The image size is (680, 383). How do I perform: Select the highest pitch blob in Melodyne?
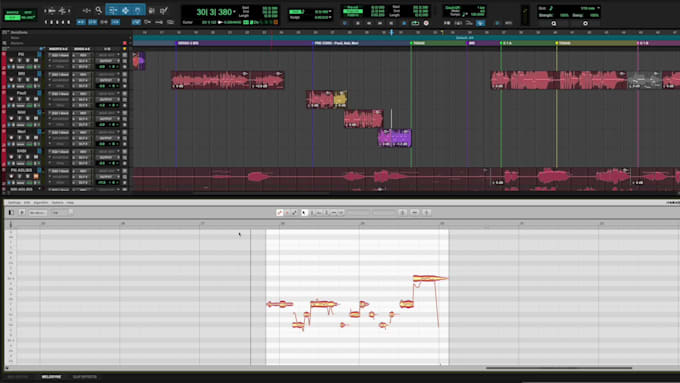click(429, 278)
